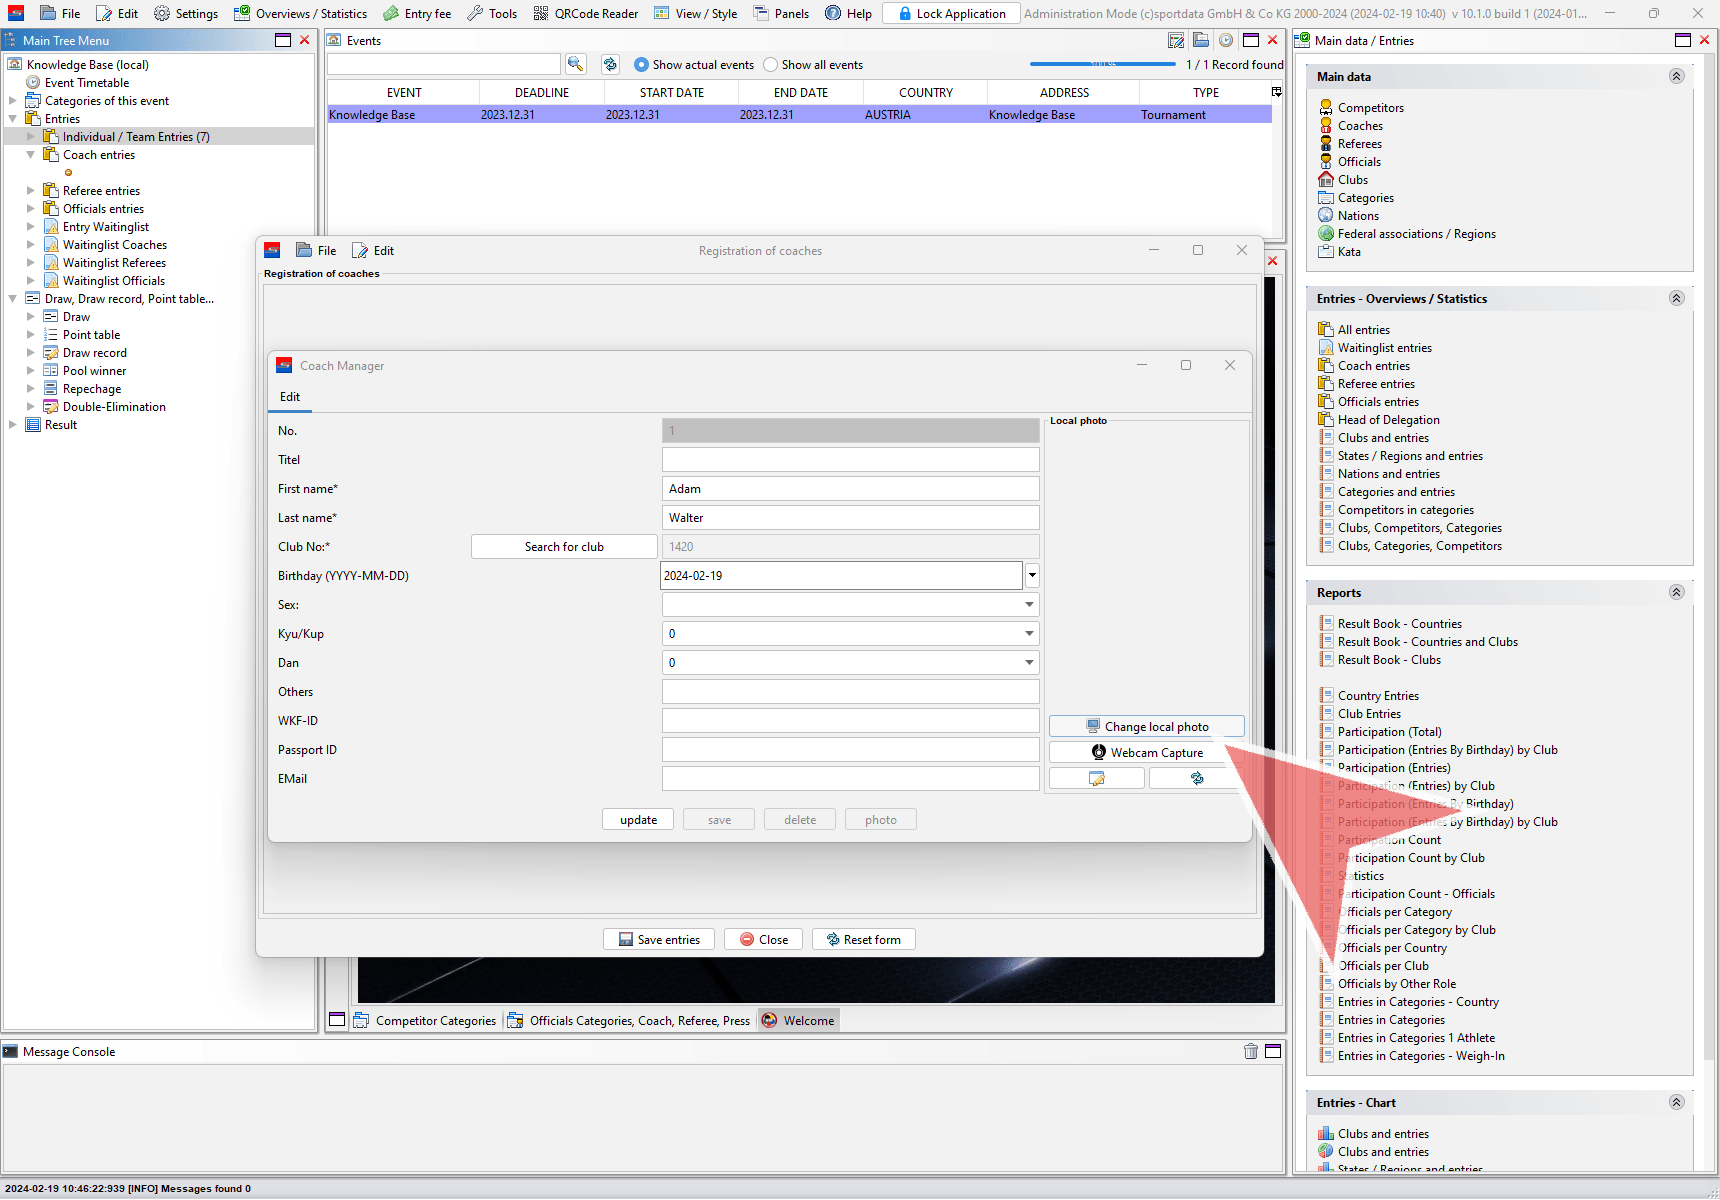Click the Search for club button
Screen dimensions: 1720x1200
tap(564, 547)
